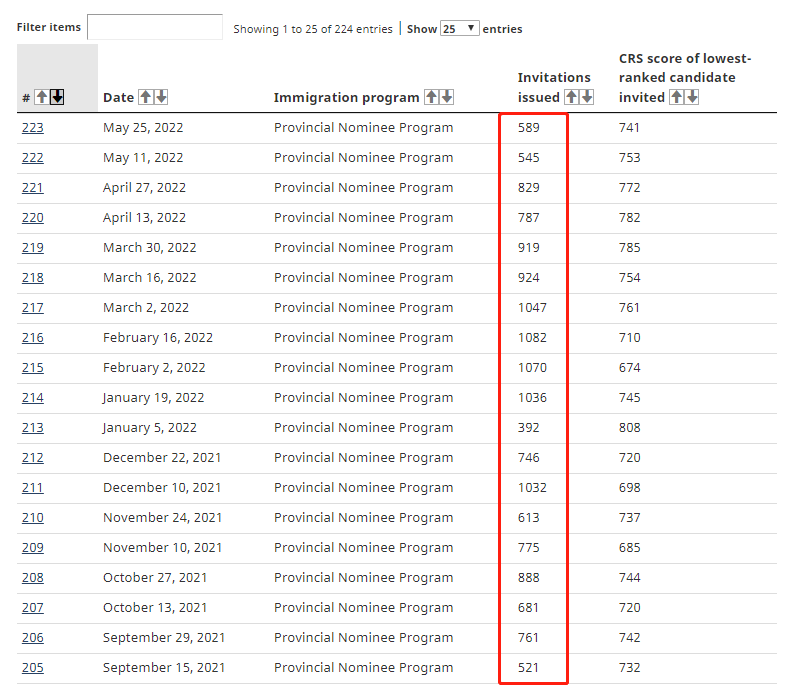The height and width of the screenshot is (690, 787).
Task: Open draw 221 link
Action: click(x=33, y=188)
